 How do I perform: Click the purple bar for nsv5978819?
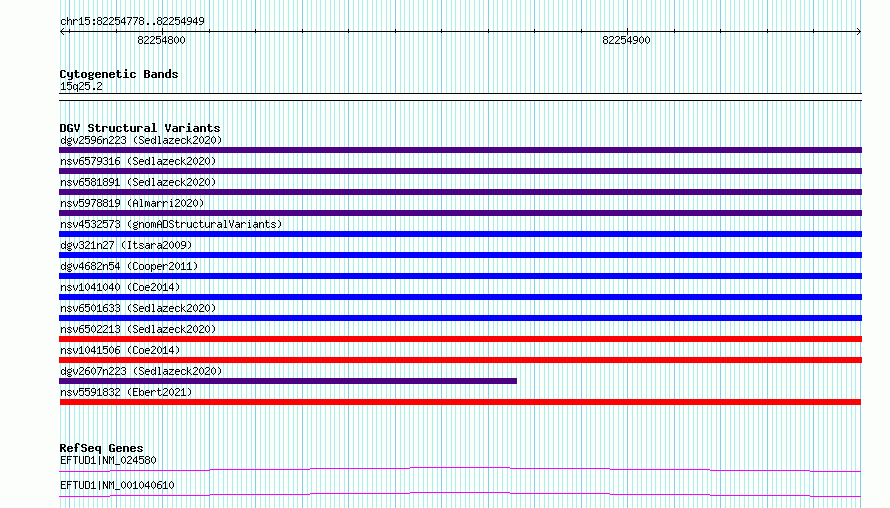(x=460, y=213)
